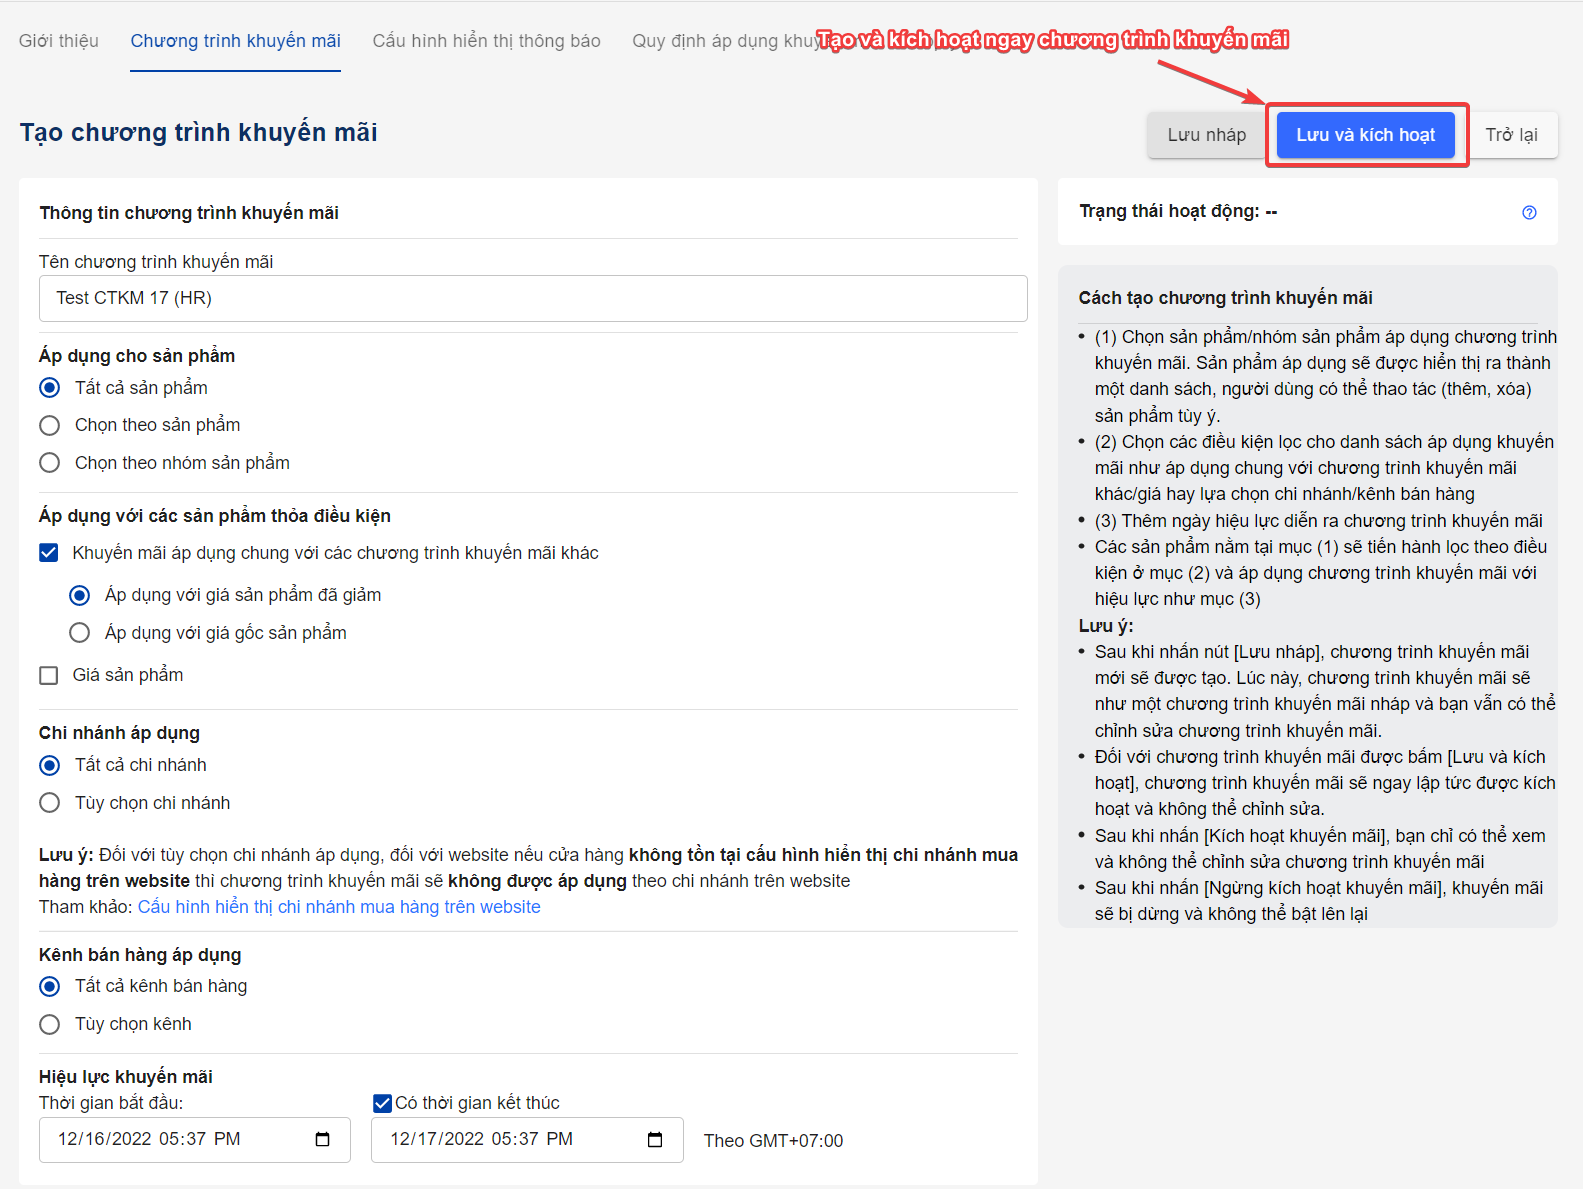Toggle the 'Có thời gian kết thúc' checkbox
This screenshot has height=1189, width=1583.
(382, 1103)
